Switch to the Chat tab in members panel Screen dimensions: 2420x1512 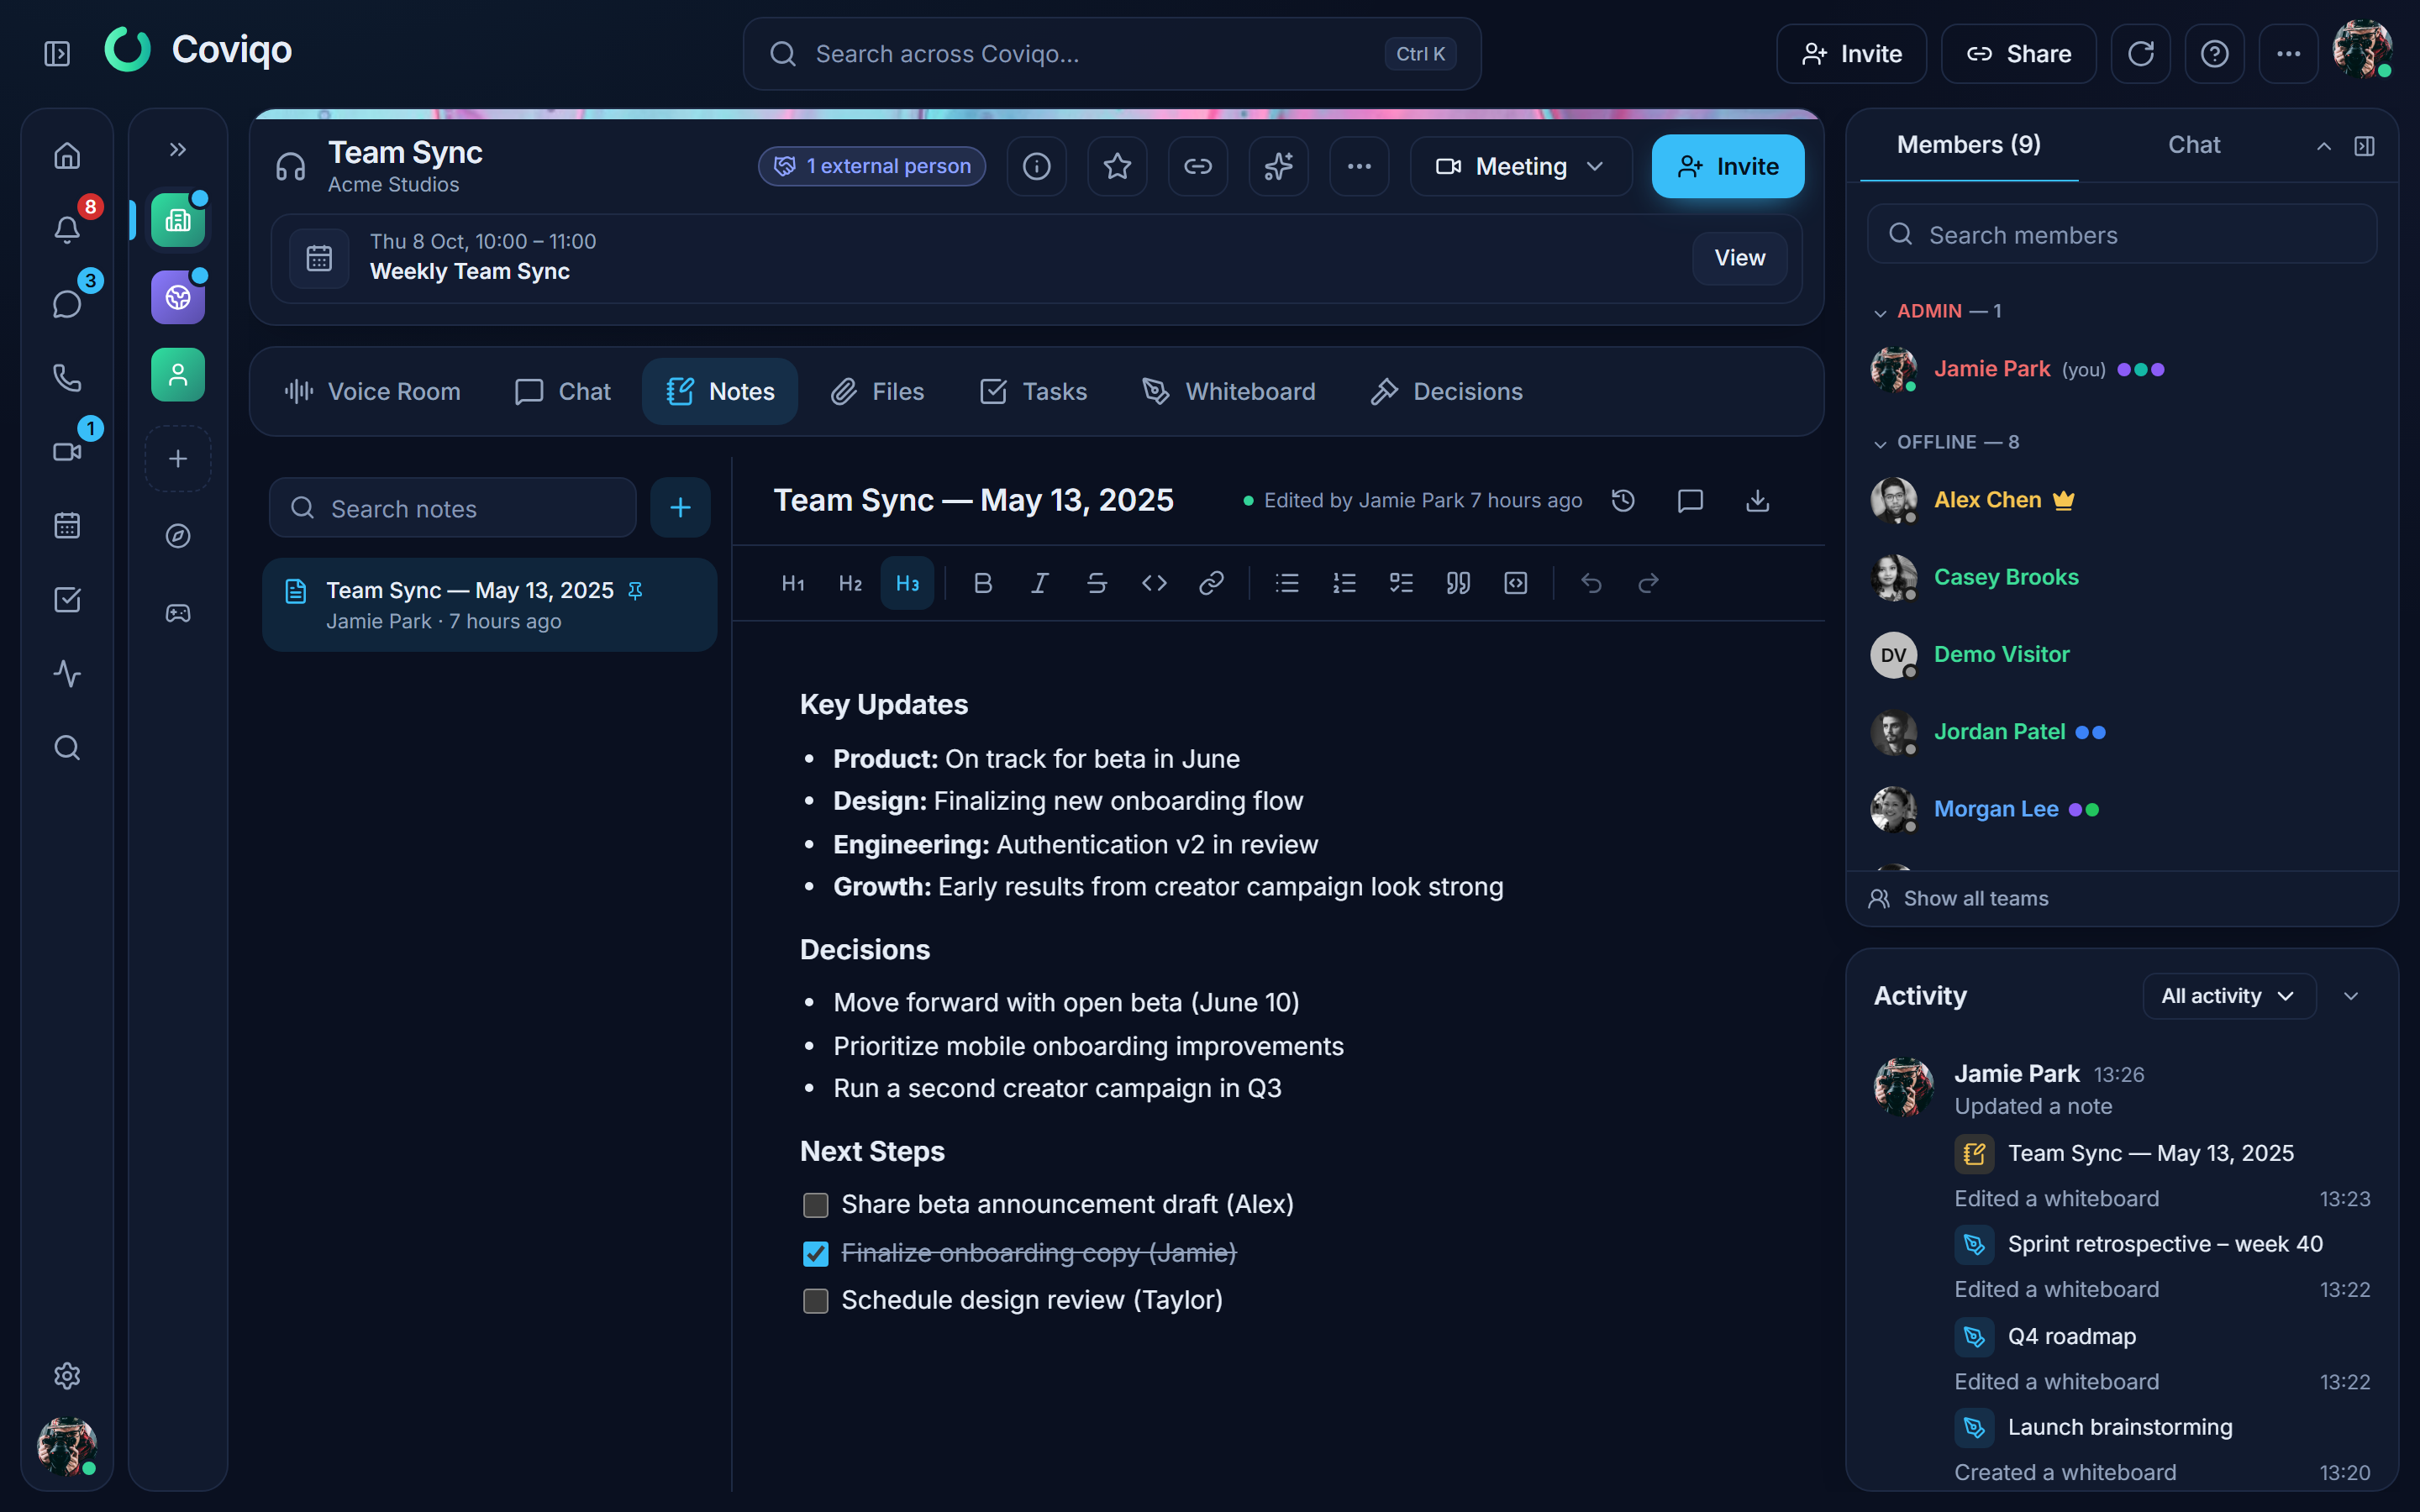click(2193, 145)
